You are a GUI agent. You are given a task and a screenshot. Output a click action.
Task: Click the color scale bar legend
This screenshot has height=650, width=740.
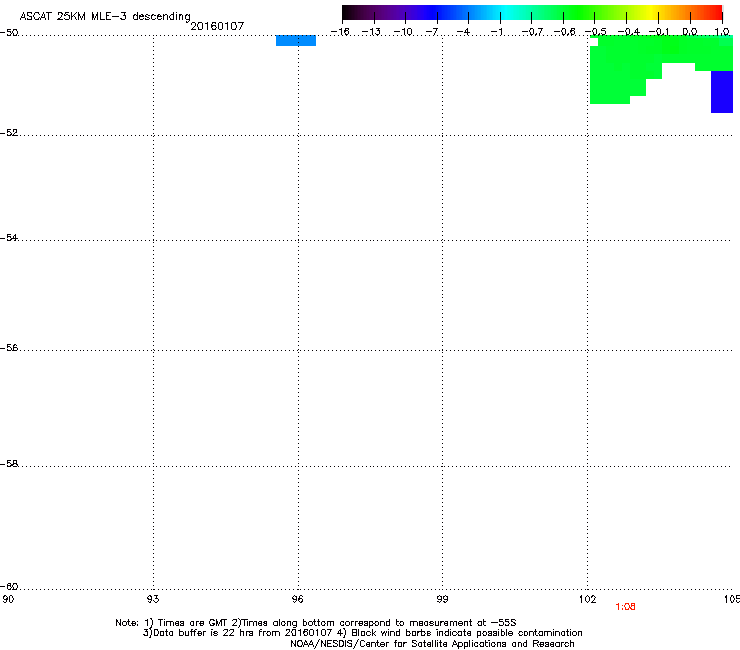tap(532, 12)
